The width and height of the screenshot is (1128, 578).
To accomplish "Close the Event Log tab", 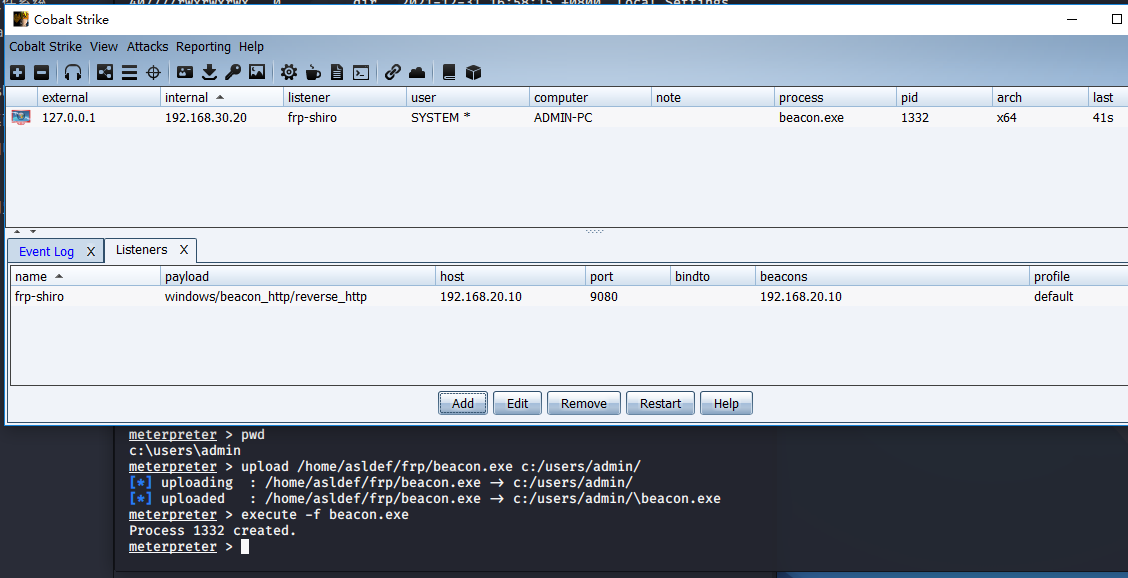I will (x=91, y=251).
